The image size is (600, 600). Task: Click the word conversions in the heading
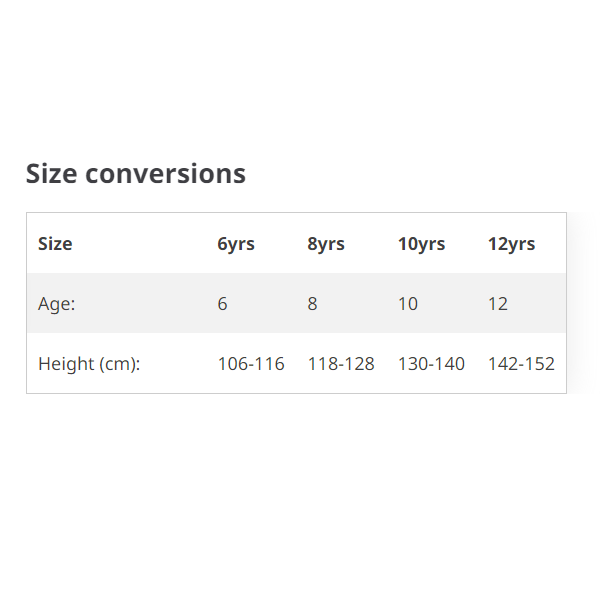(165, 173)
